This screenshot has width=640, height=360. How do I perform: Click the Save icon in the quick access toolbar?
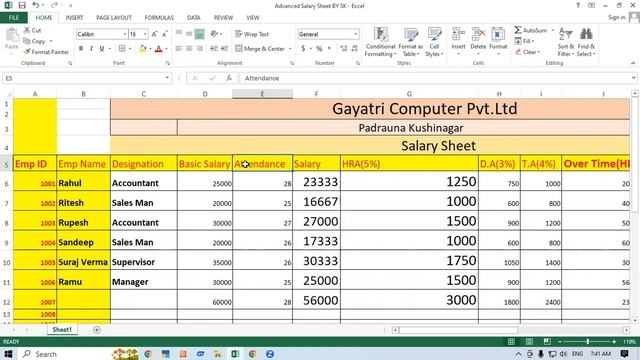pyautogui.click(x=22, y=5)
